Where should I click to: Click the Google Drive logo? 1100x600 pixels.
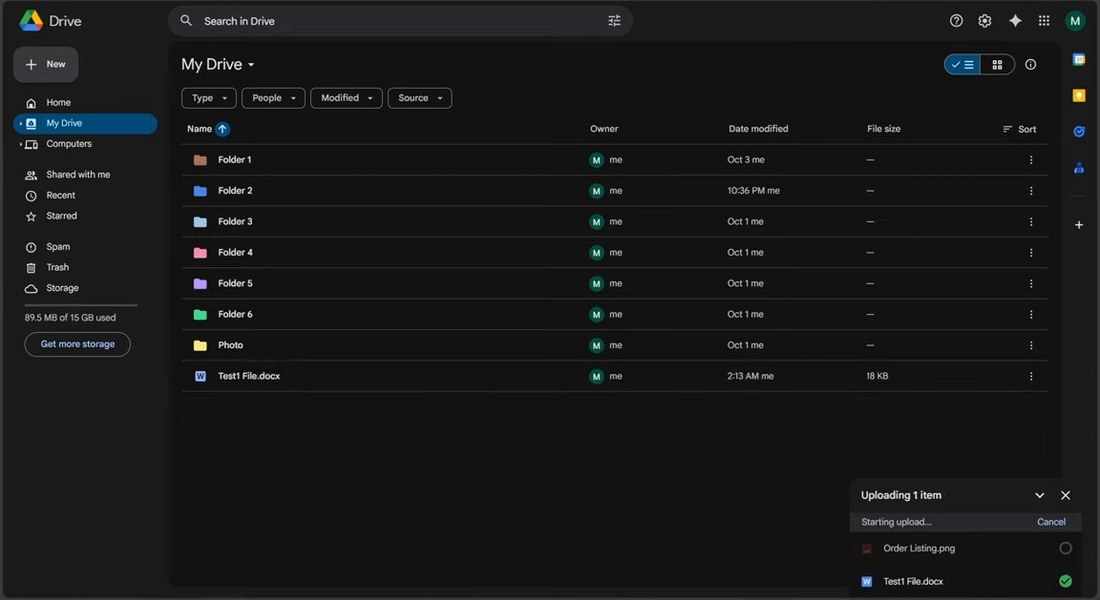click(31, 21)
